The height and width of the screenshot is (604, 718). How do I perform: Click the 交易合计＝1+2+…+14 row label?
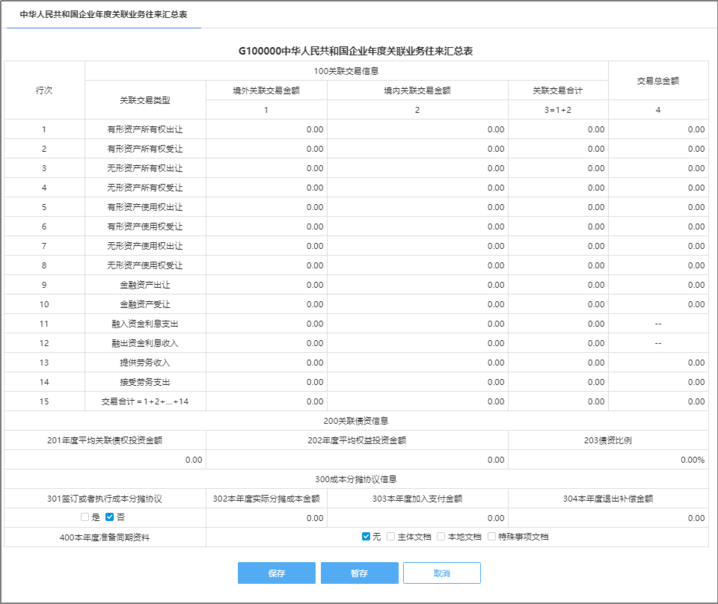pyautogui.click(x=145, y=402)
